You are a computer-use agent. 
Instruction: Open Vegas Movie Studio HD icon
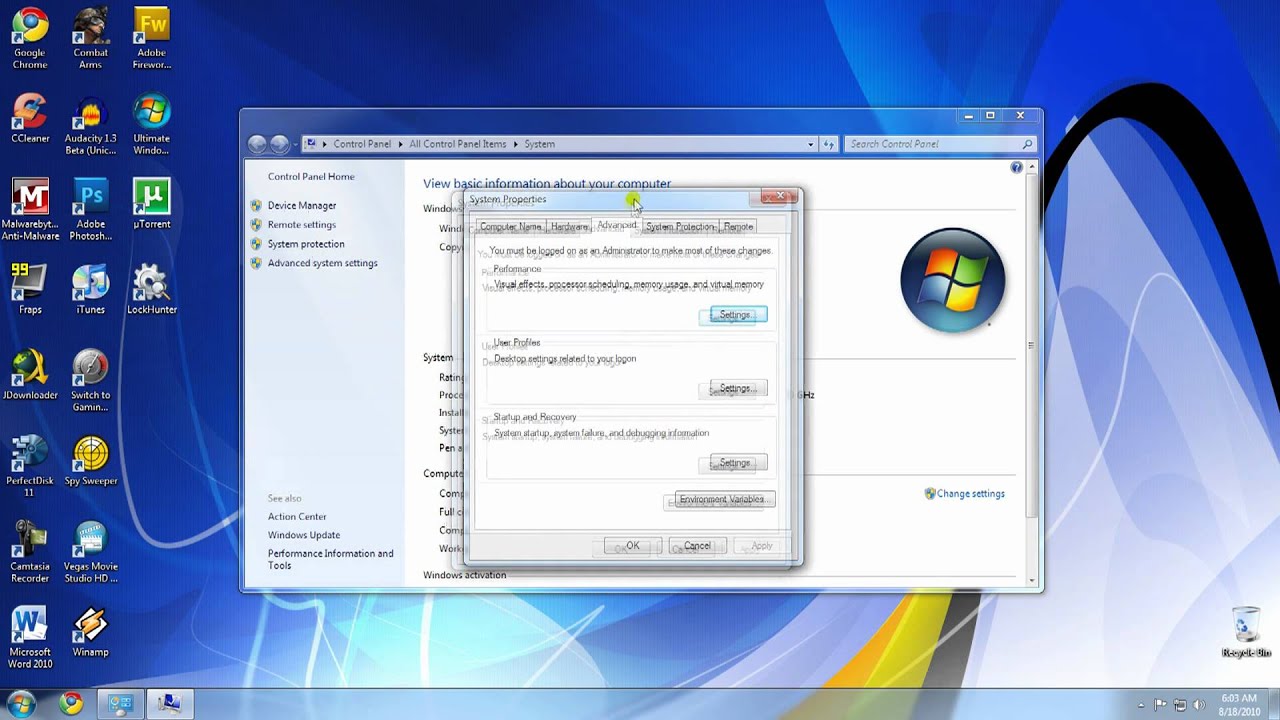tap(90, 552)
